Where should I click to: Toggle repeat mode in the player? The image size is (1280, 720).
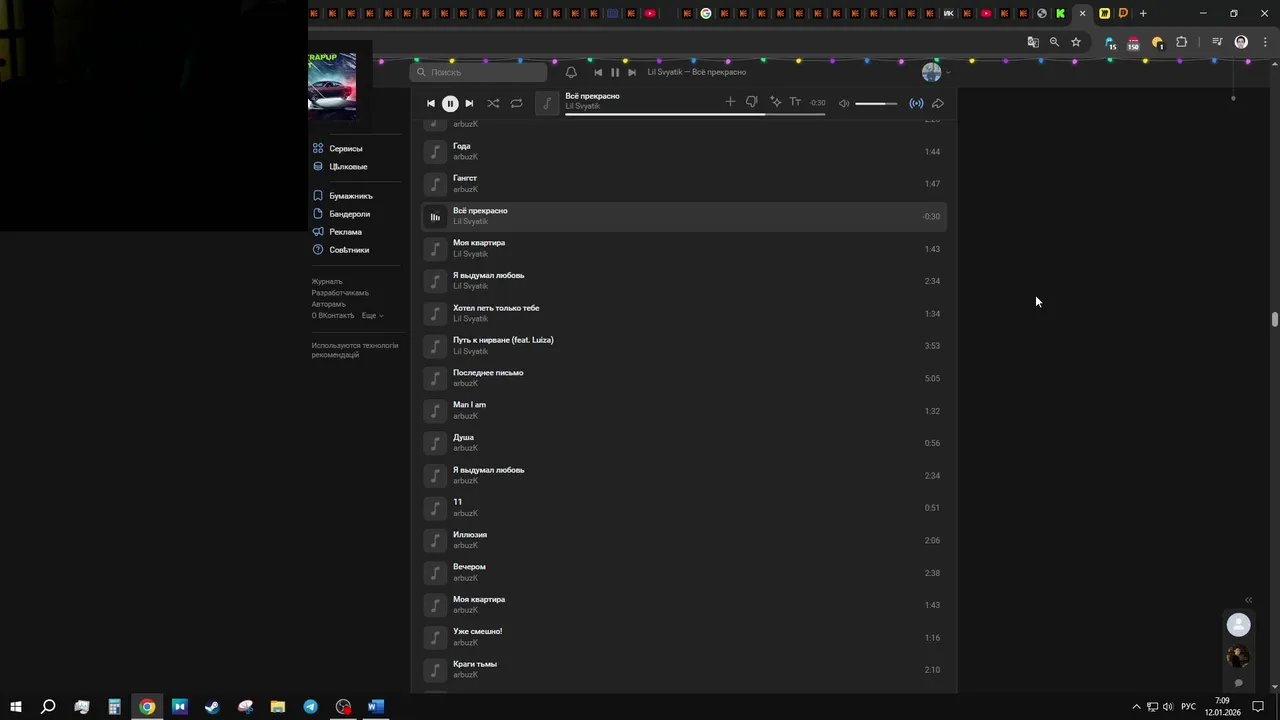(516, 103)
